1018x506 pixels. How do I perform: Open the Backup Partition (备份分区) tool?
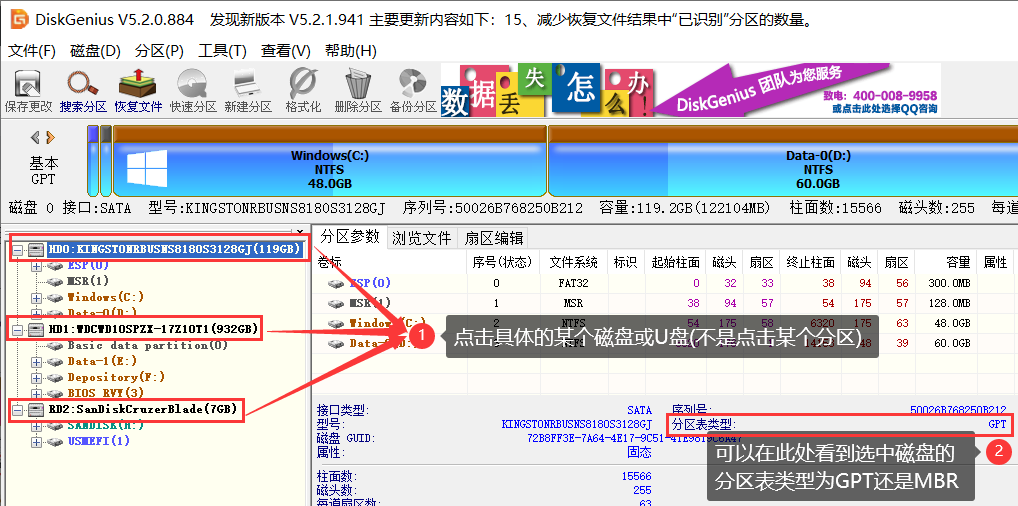pos(412,90)
